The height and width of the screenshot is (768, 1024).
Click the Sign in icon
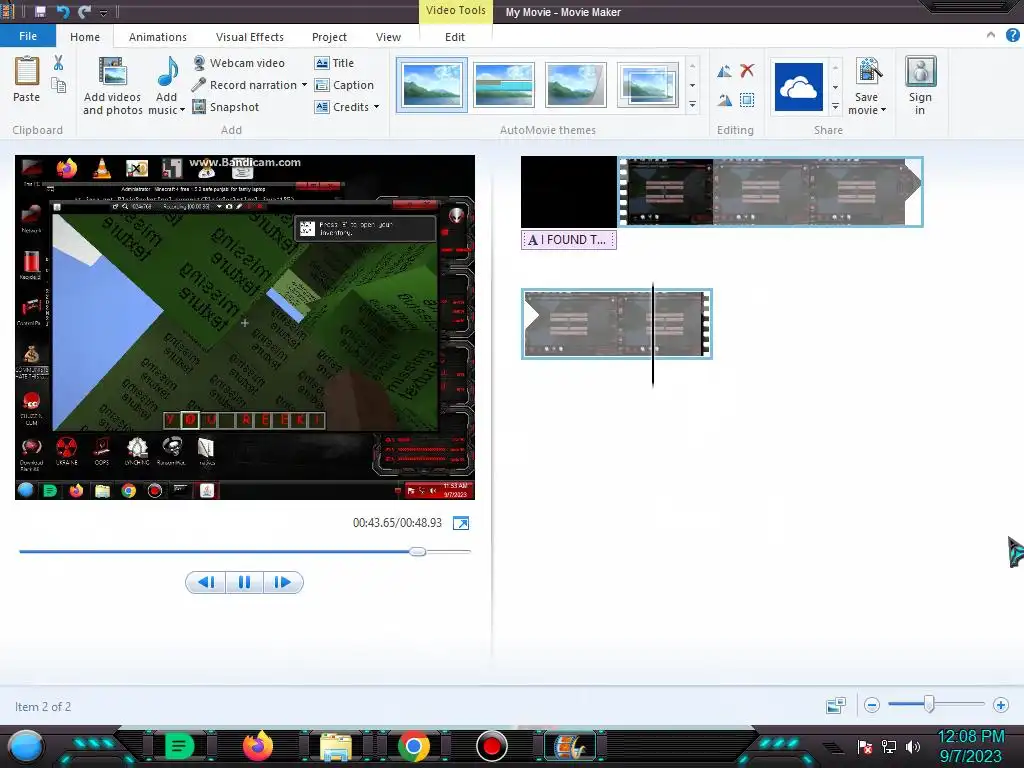click(920, 71)
